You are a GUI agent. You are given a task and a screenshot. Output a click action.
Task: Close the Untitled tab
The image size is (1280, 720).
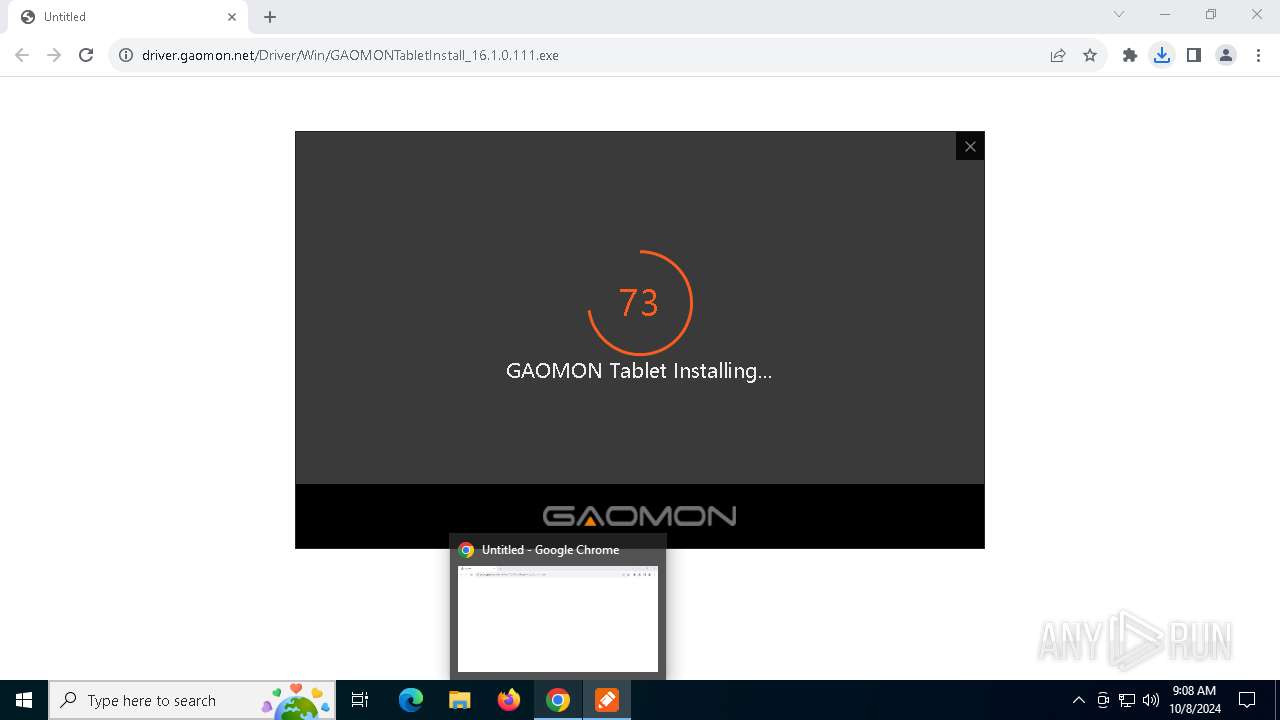coord(231,17)
